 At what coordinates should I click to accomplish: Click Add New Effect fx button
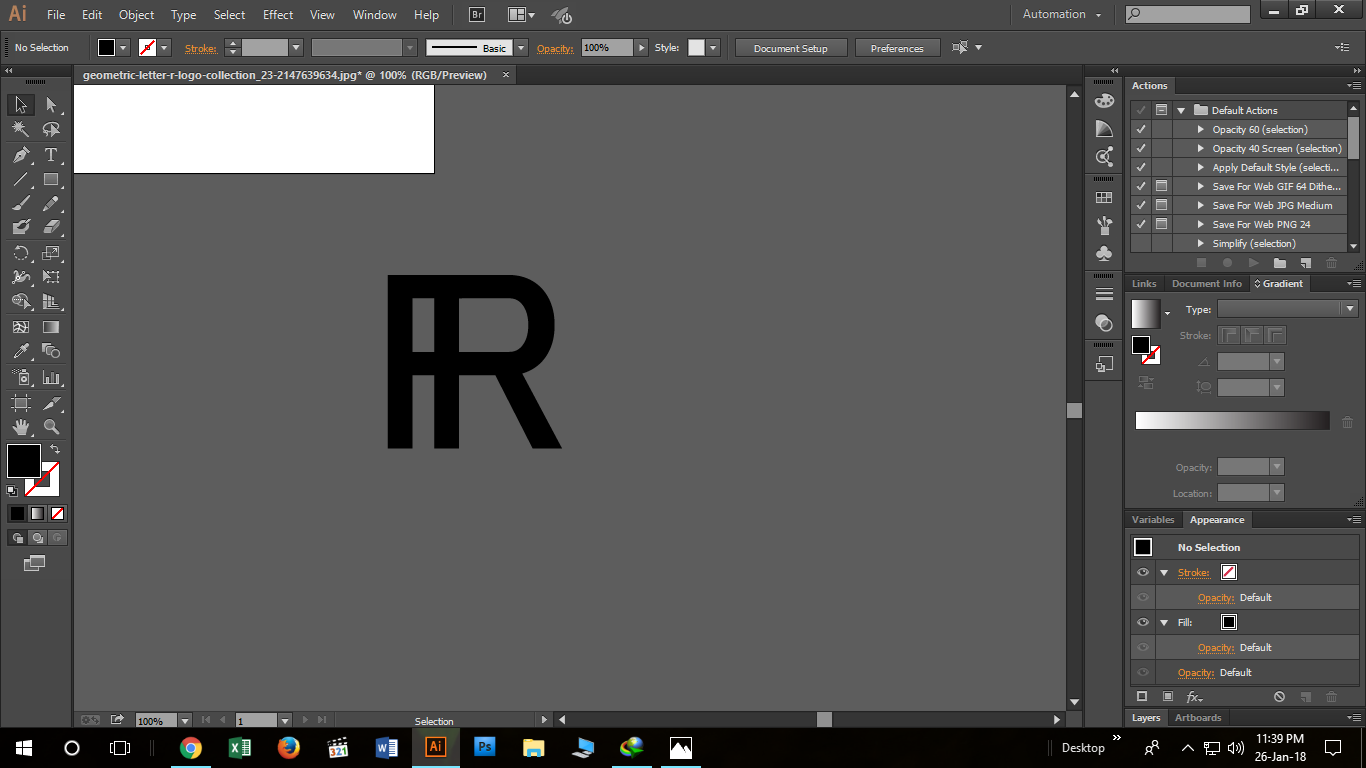(x=1194, y=697)
